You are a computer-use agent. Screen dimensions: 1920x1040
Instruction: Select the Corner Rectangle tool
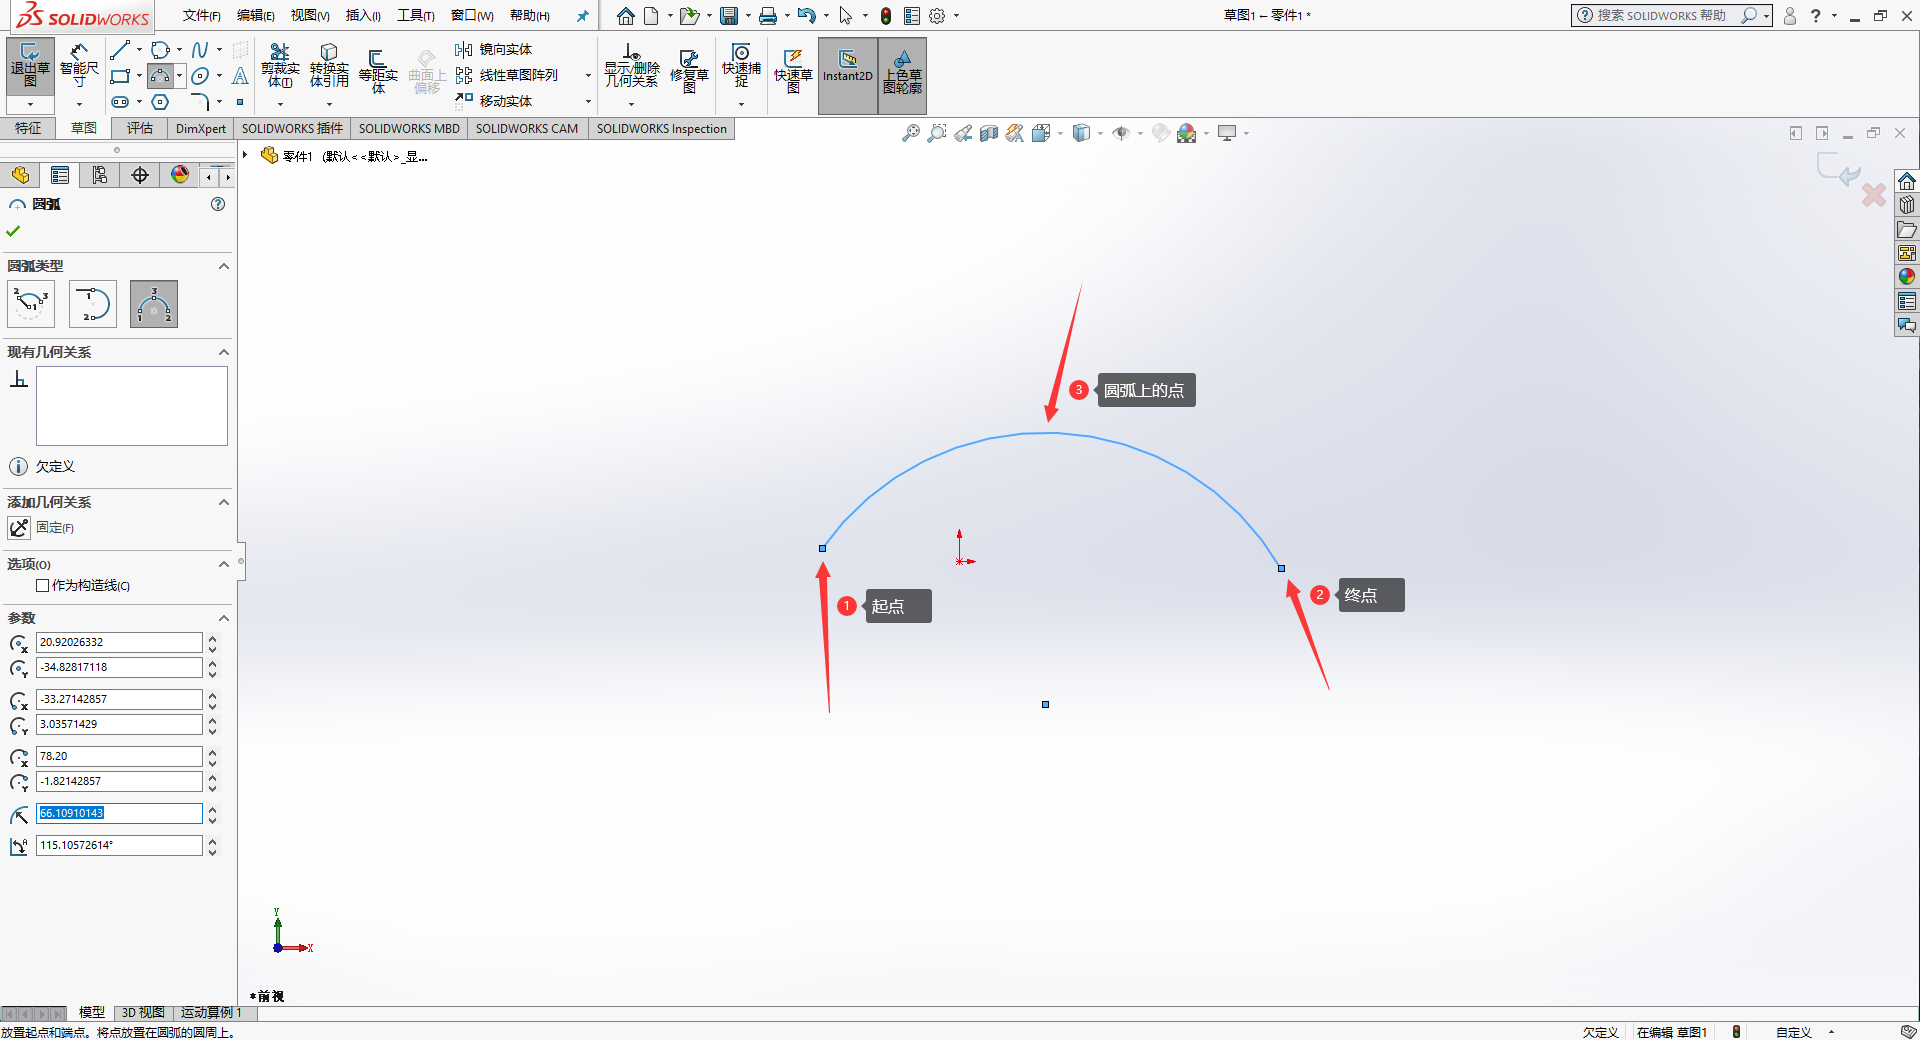[120, 76]
